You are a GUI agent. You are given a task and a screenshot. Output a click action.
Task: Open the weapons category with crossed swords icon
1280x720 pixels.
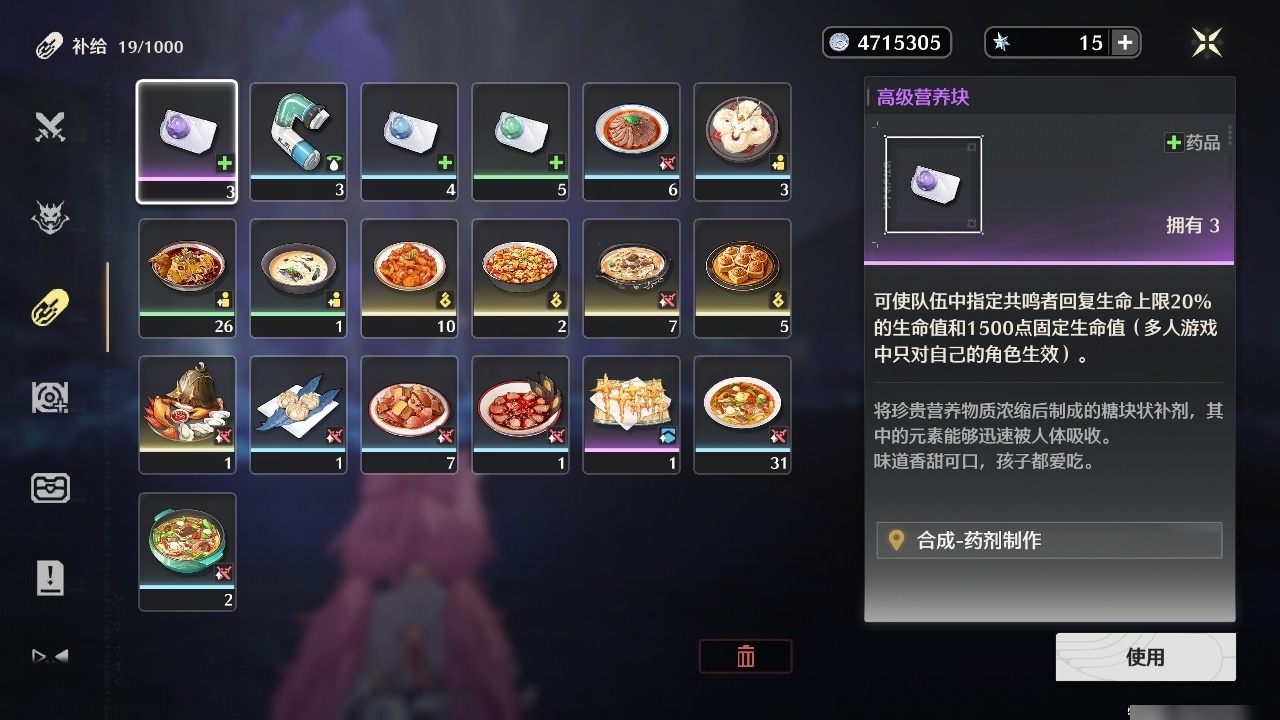click(x=50, y=126)
